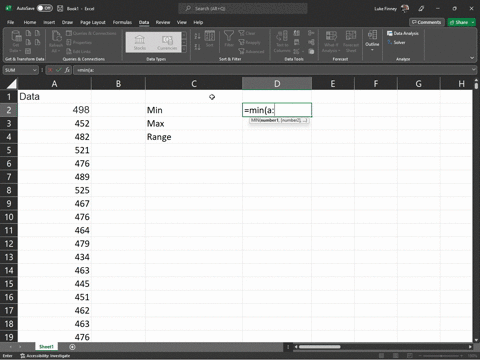Open the Comments pane
Image resolution: width=480 pixels, height=360 pixels.
pos(427,22)
